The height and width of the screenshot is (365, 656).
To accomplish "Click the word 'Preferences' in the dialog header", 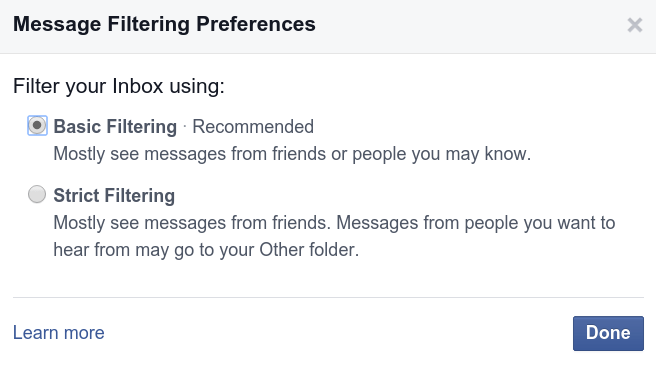I will click(x=256, y=24).
